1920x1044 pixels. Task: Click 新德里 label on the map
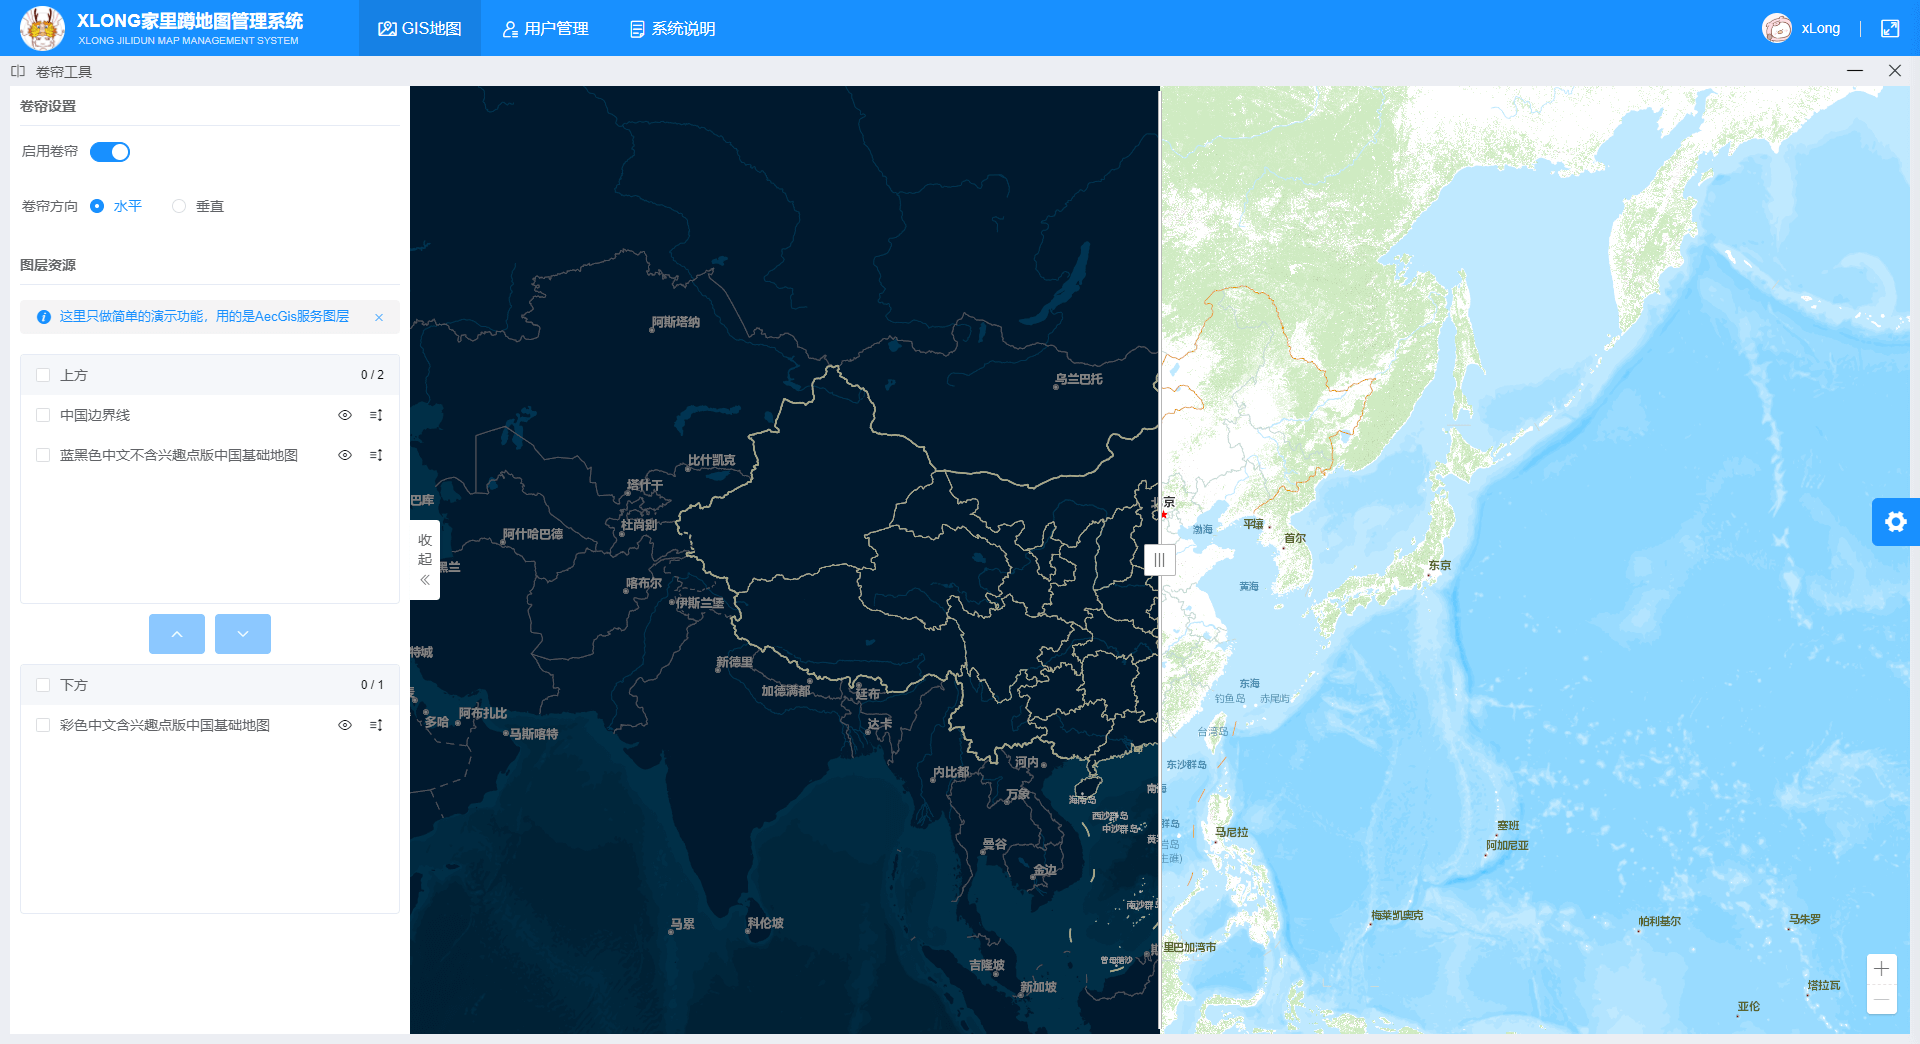click(735, 662)
